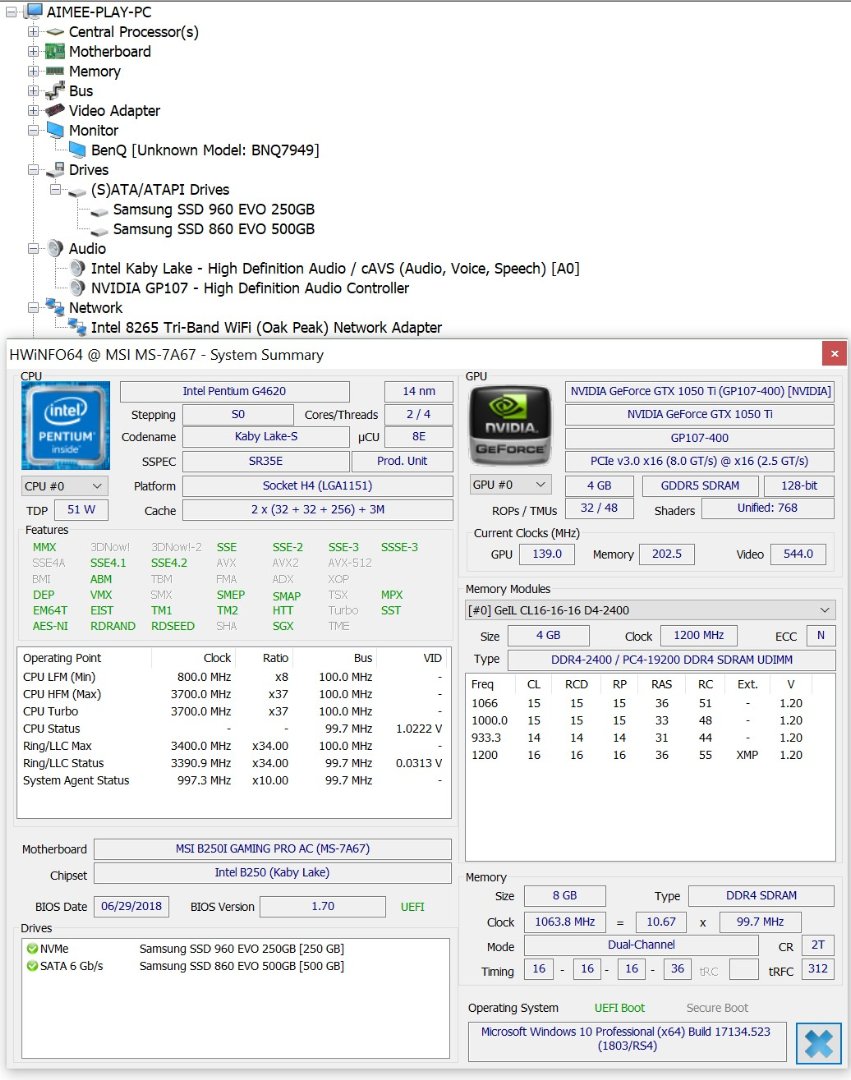The height and width of the screenshot is (1080, 851).
Task: Expand the Video Adapter node
Action: [33, 110]
